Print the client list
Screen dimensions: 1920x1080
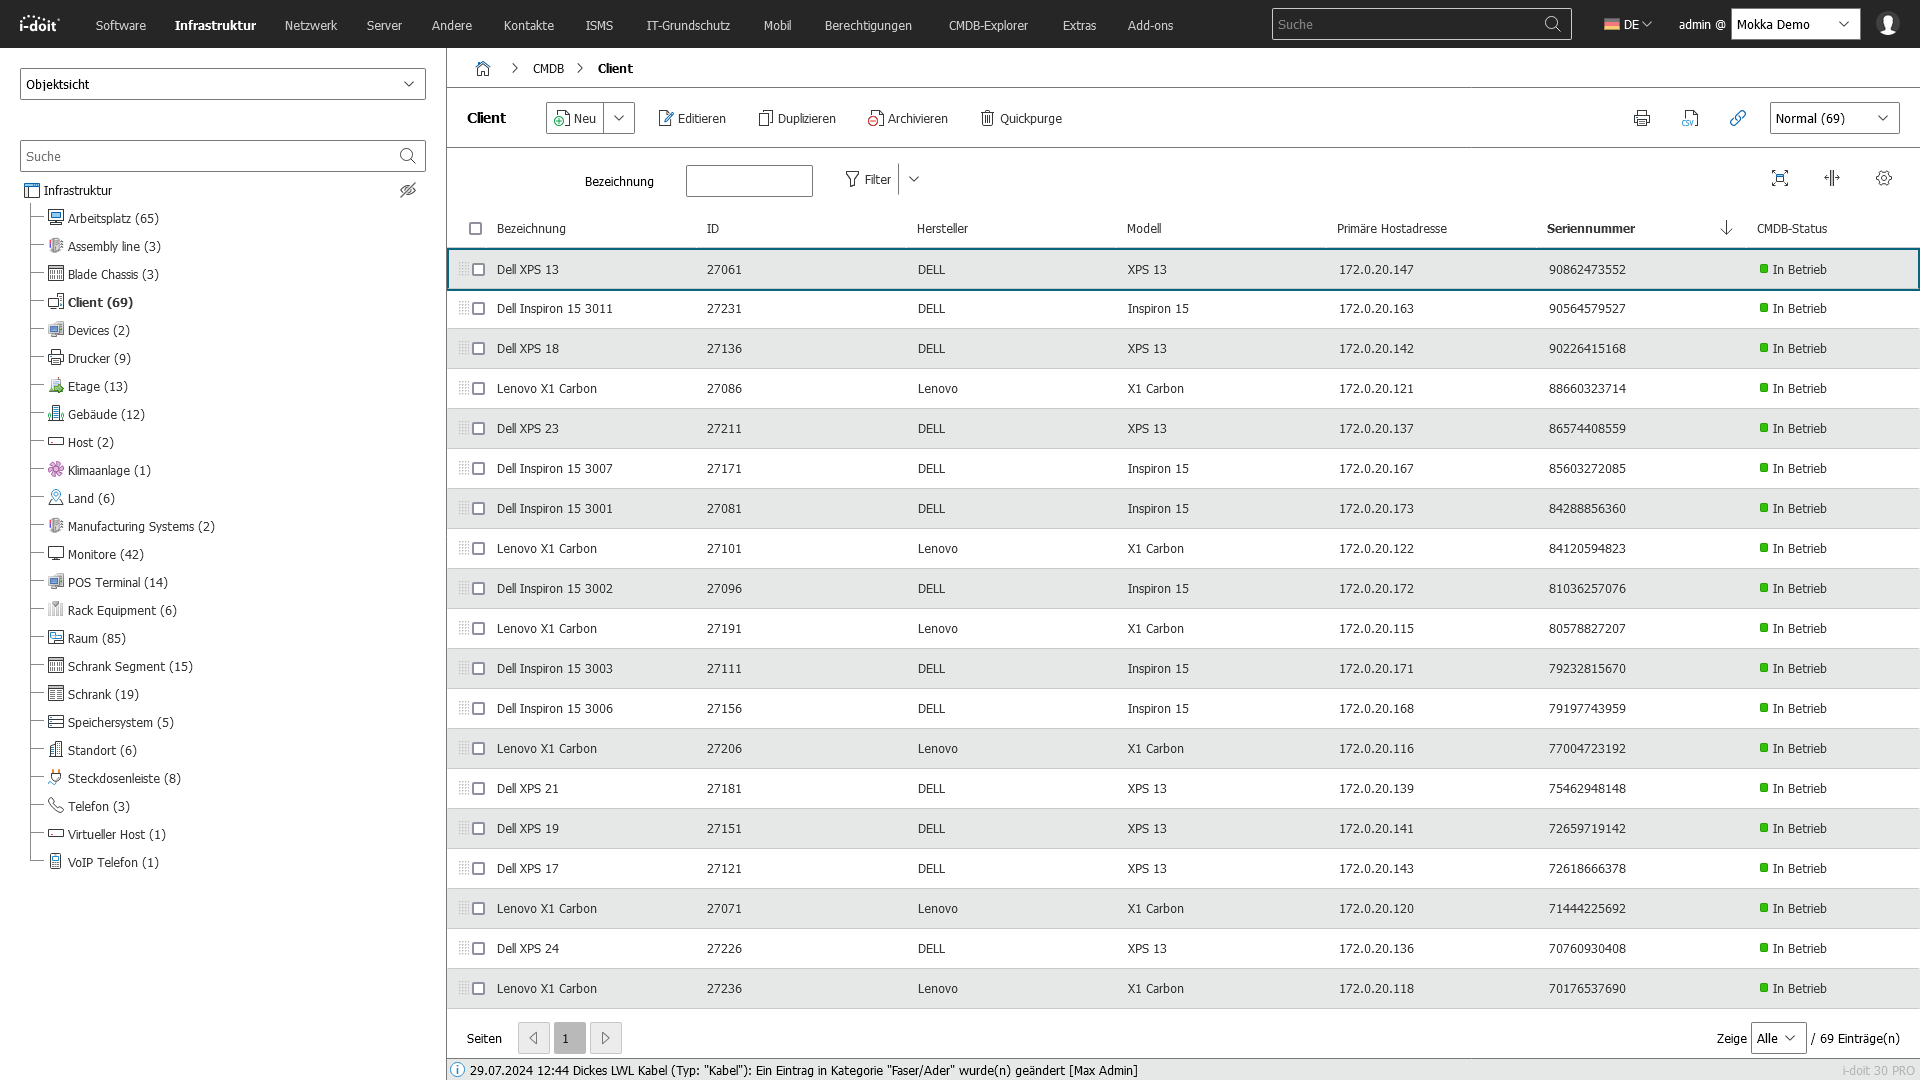pyautogui.click(x=1642, y=118)
